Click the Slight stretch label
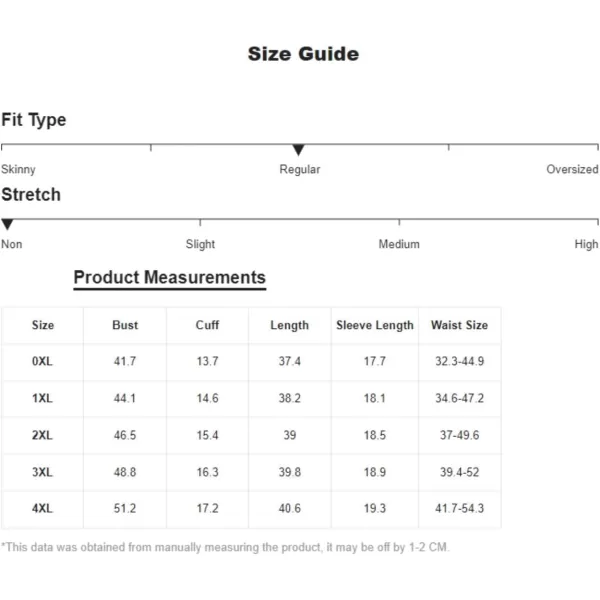 pyautogui.click(x=200, y=244)
